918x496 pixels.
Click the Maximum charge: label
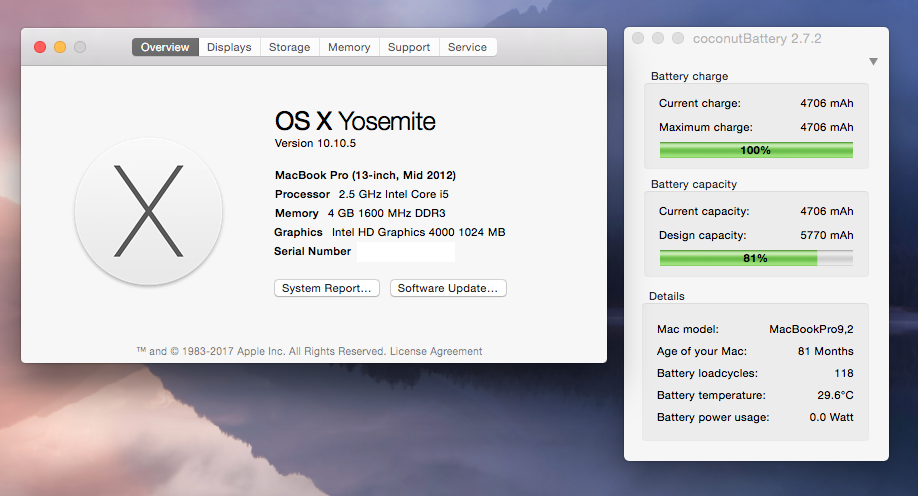pyautogui.click(x=705, y=127)
